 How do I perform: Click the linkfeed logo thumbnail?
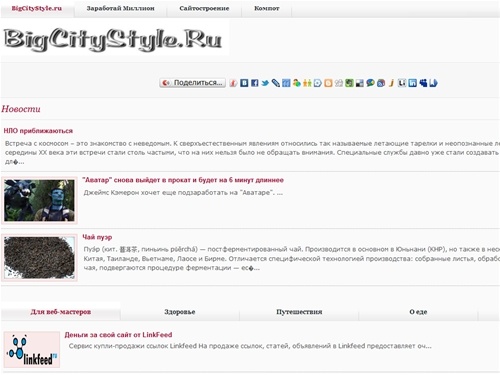point(32,350)
